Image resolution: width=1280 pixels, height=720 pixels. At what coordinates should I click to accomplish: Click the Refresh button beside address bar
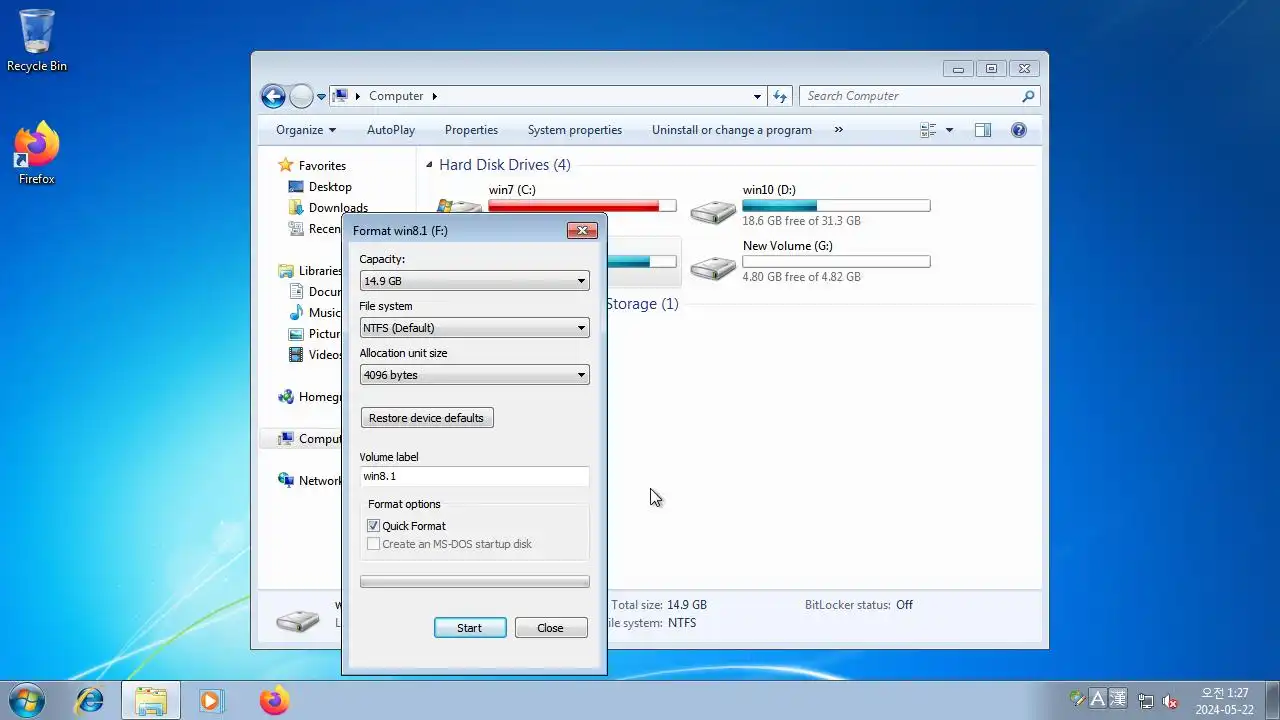click(781, 96)
